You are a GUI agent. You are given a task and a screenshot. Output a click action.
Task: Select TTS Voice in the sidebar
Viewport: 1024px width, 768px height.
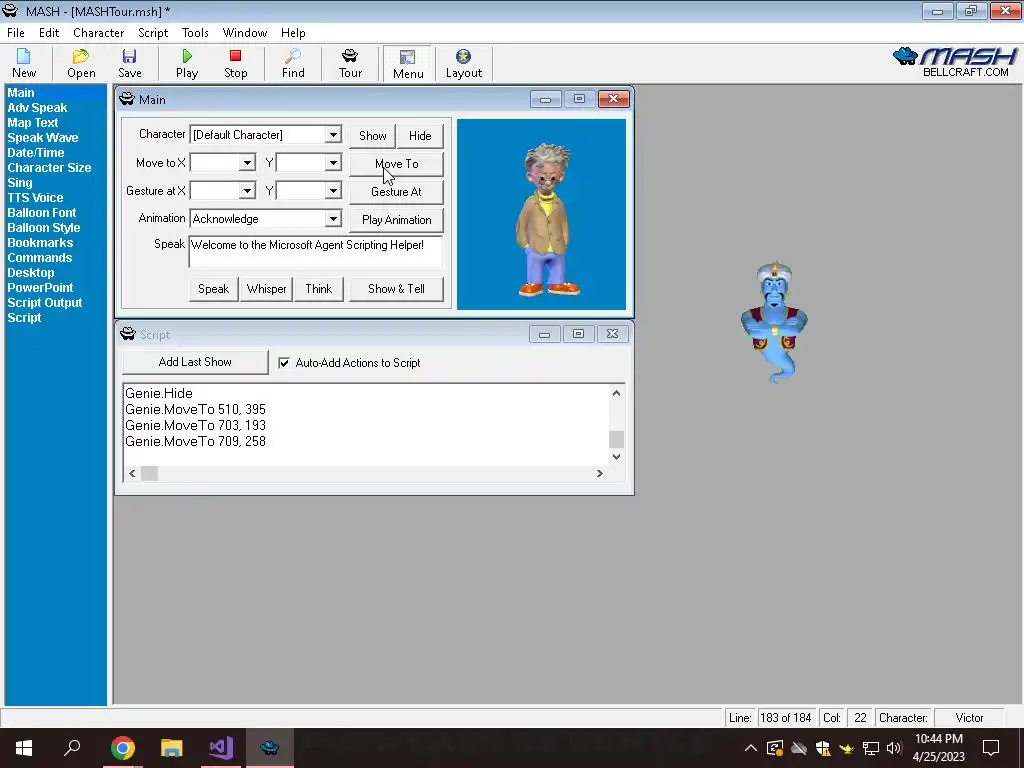coord(35,198)
